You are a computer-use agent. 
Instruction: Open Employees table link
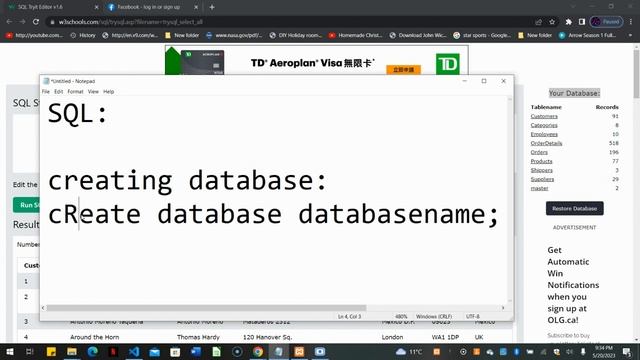[544, 134]
